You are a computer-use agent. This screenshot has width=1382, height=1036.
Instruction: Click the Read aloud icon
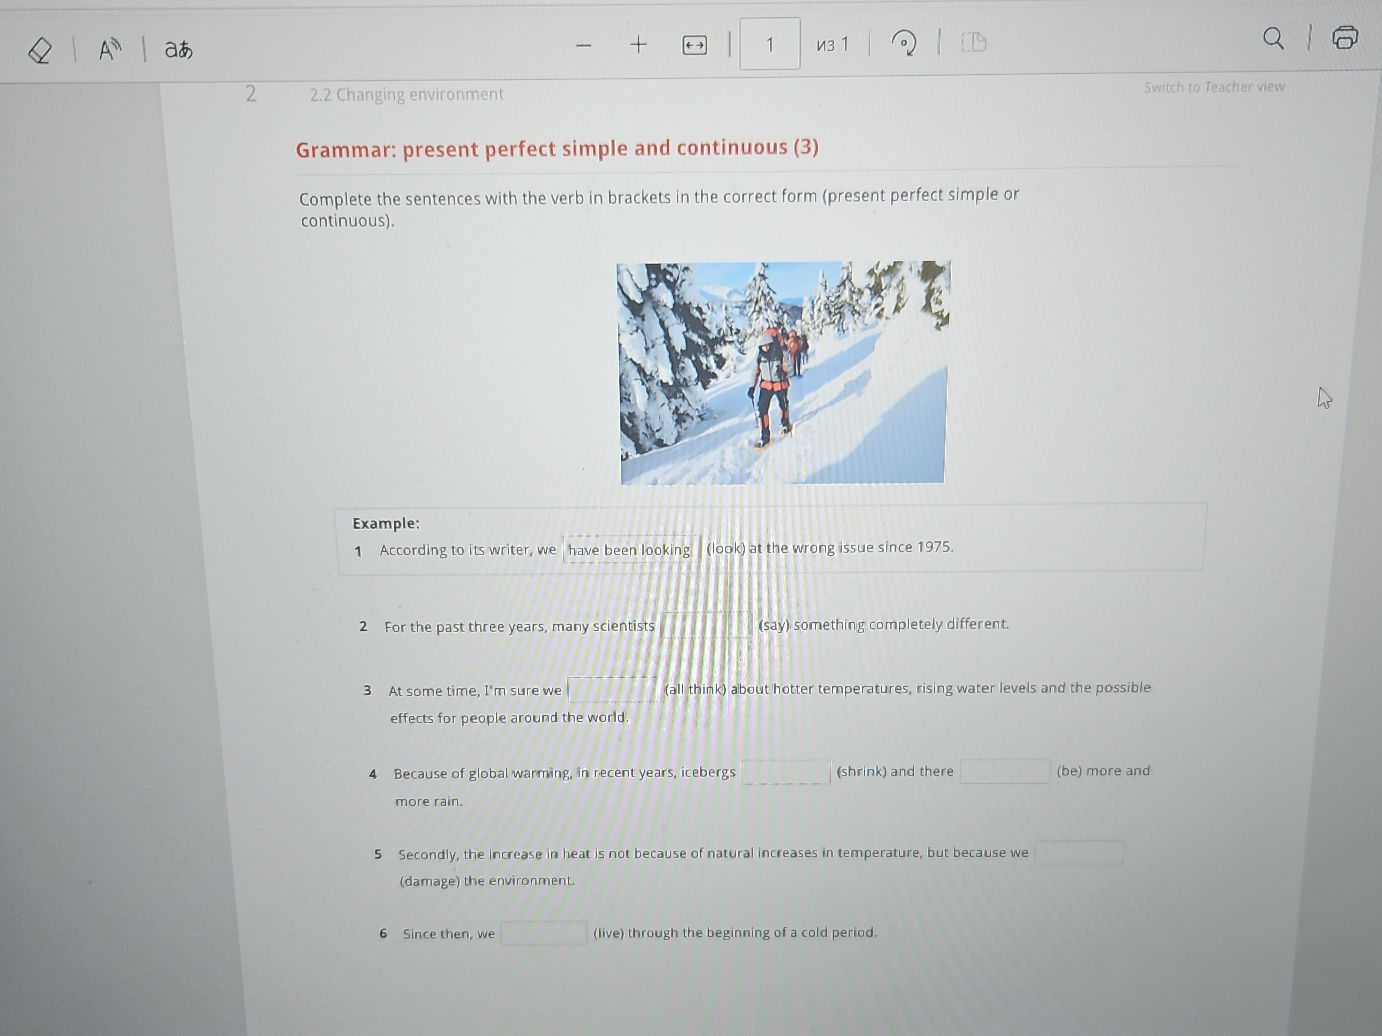(109, 49)
